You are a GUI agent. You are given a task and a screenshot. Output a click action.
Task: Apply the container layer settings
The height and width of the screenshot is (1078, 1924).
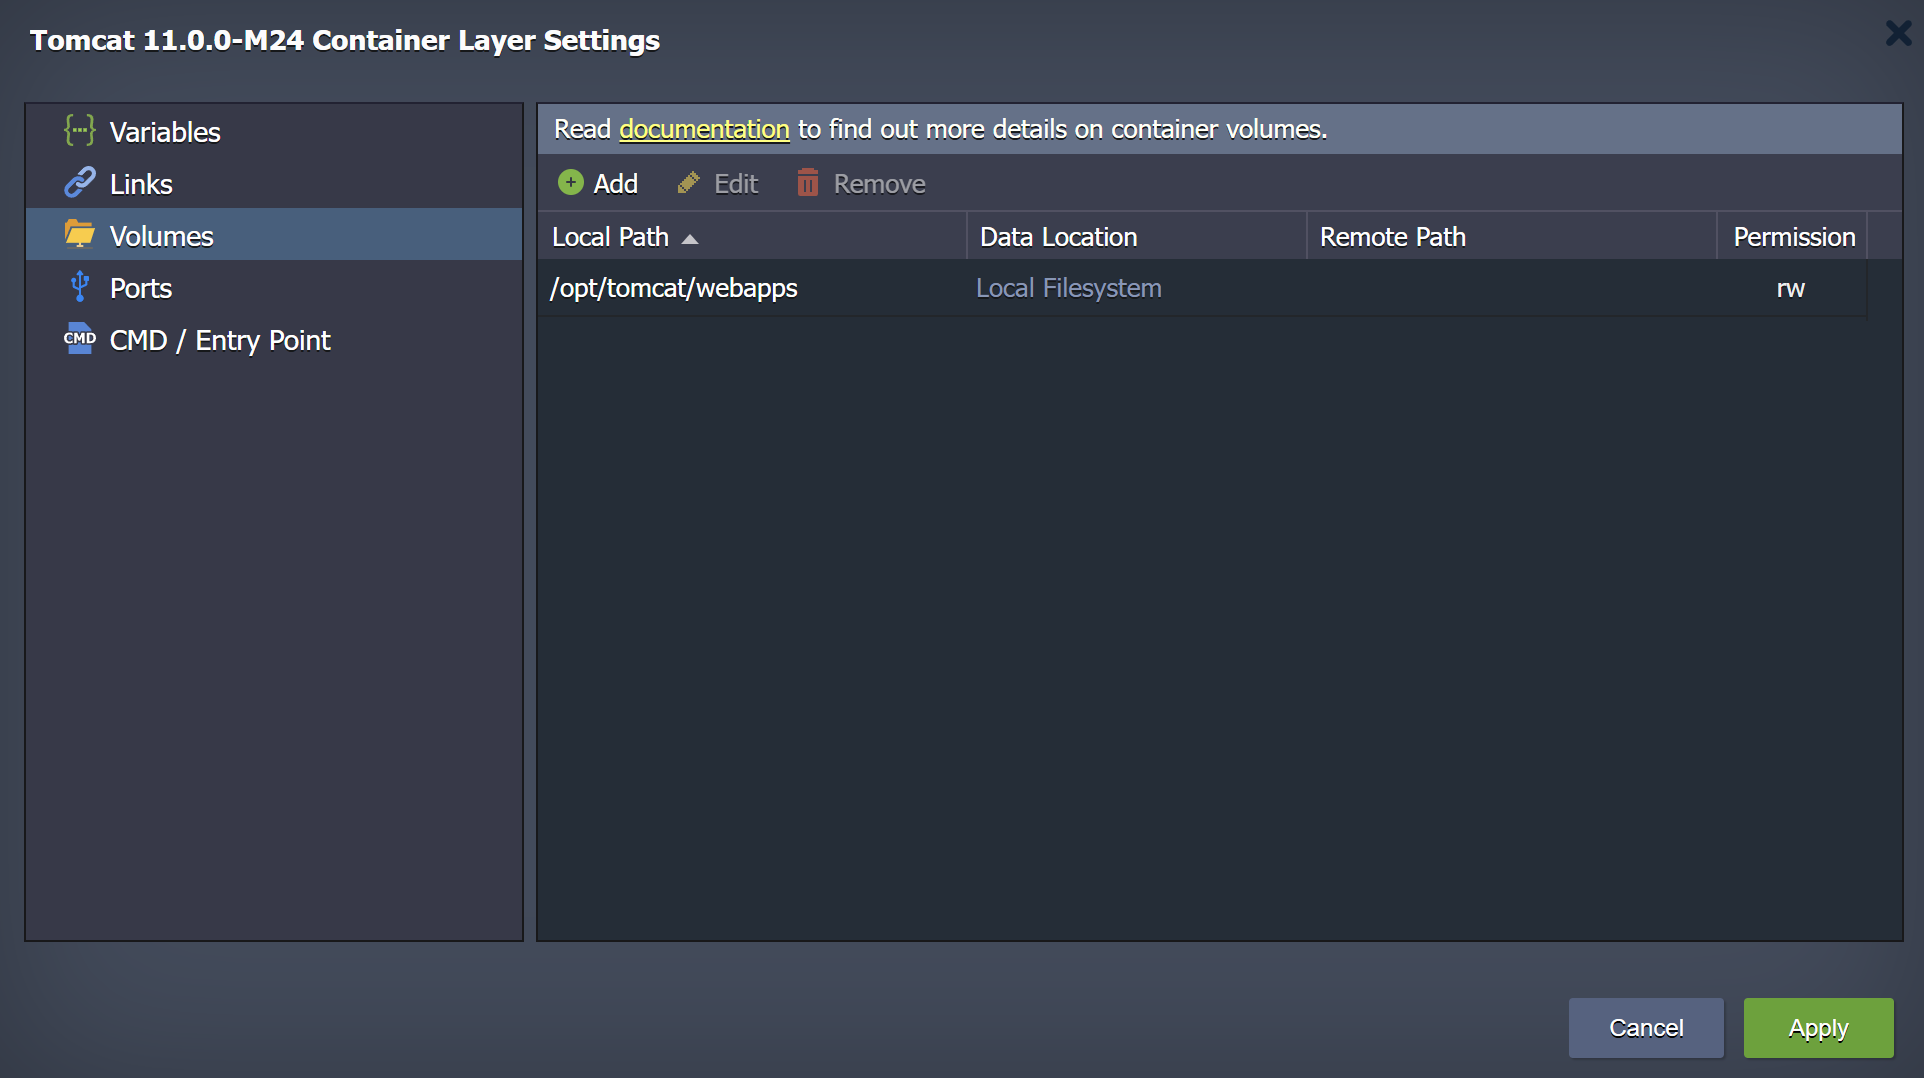tap(1818, 1027)
